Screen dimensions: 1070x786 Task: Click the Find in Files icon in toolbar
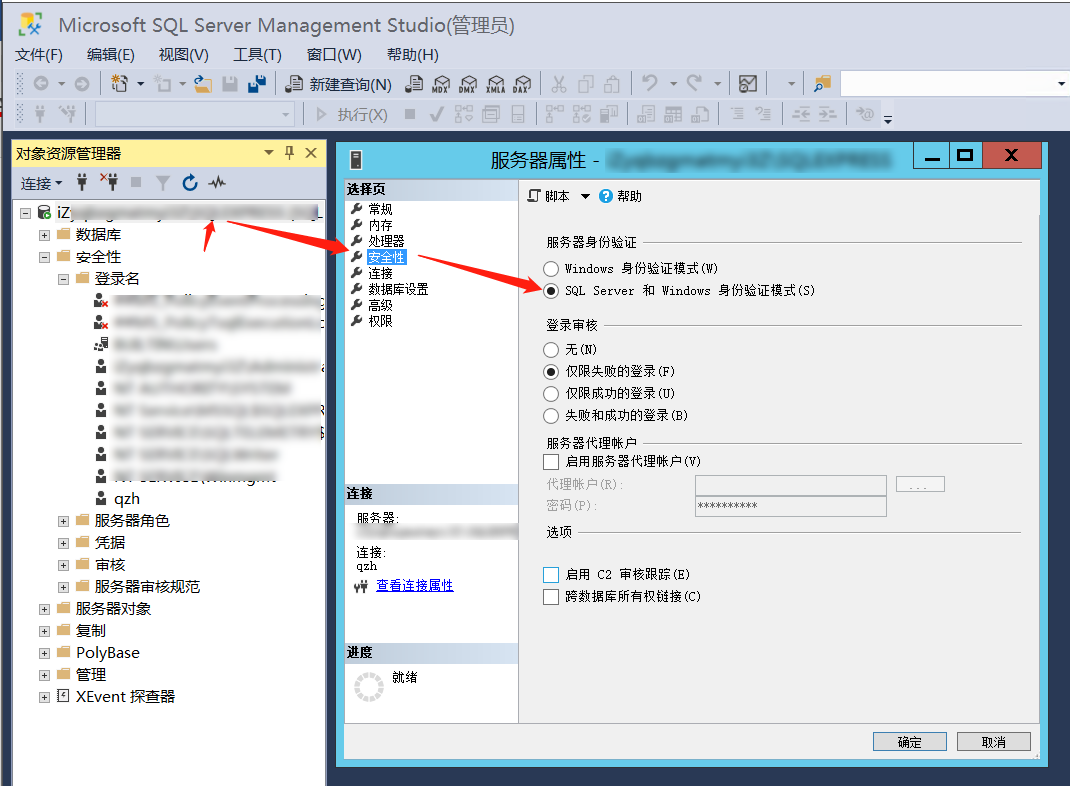click(x=822, y=84)
